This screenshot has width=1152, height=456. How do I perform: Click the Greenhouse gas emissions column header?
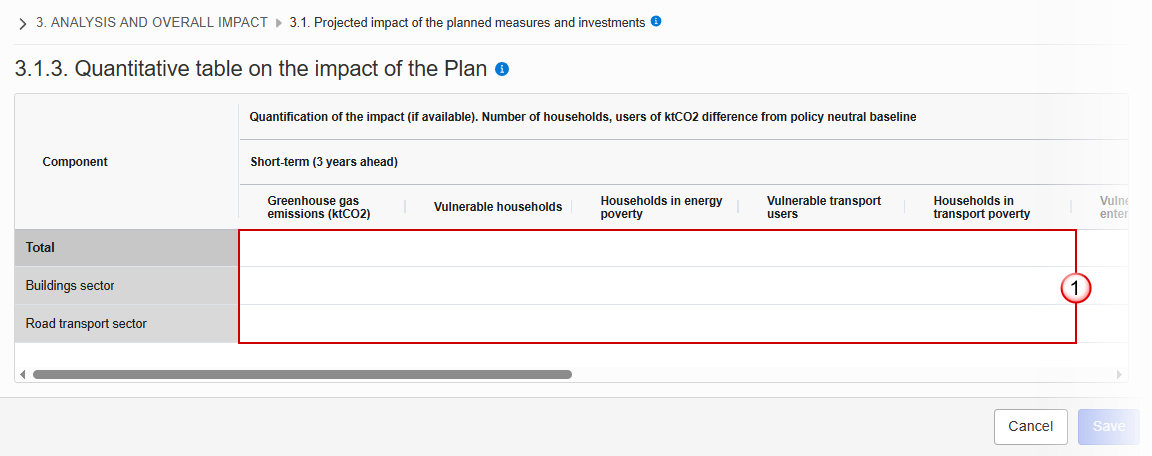point(319,207)
